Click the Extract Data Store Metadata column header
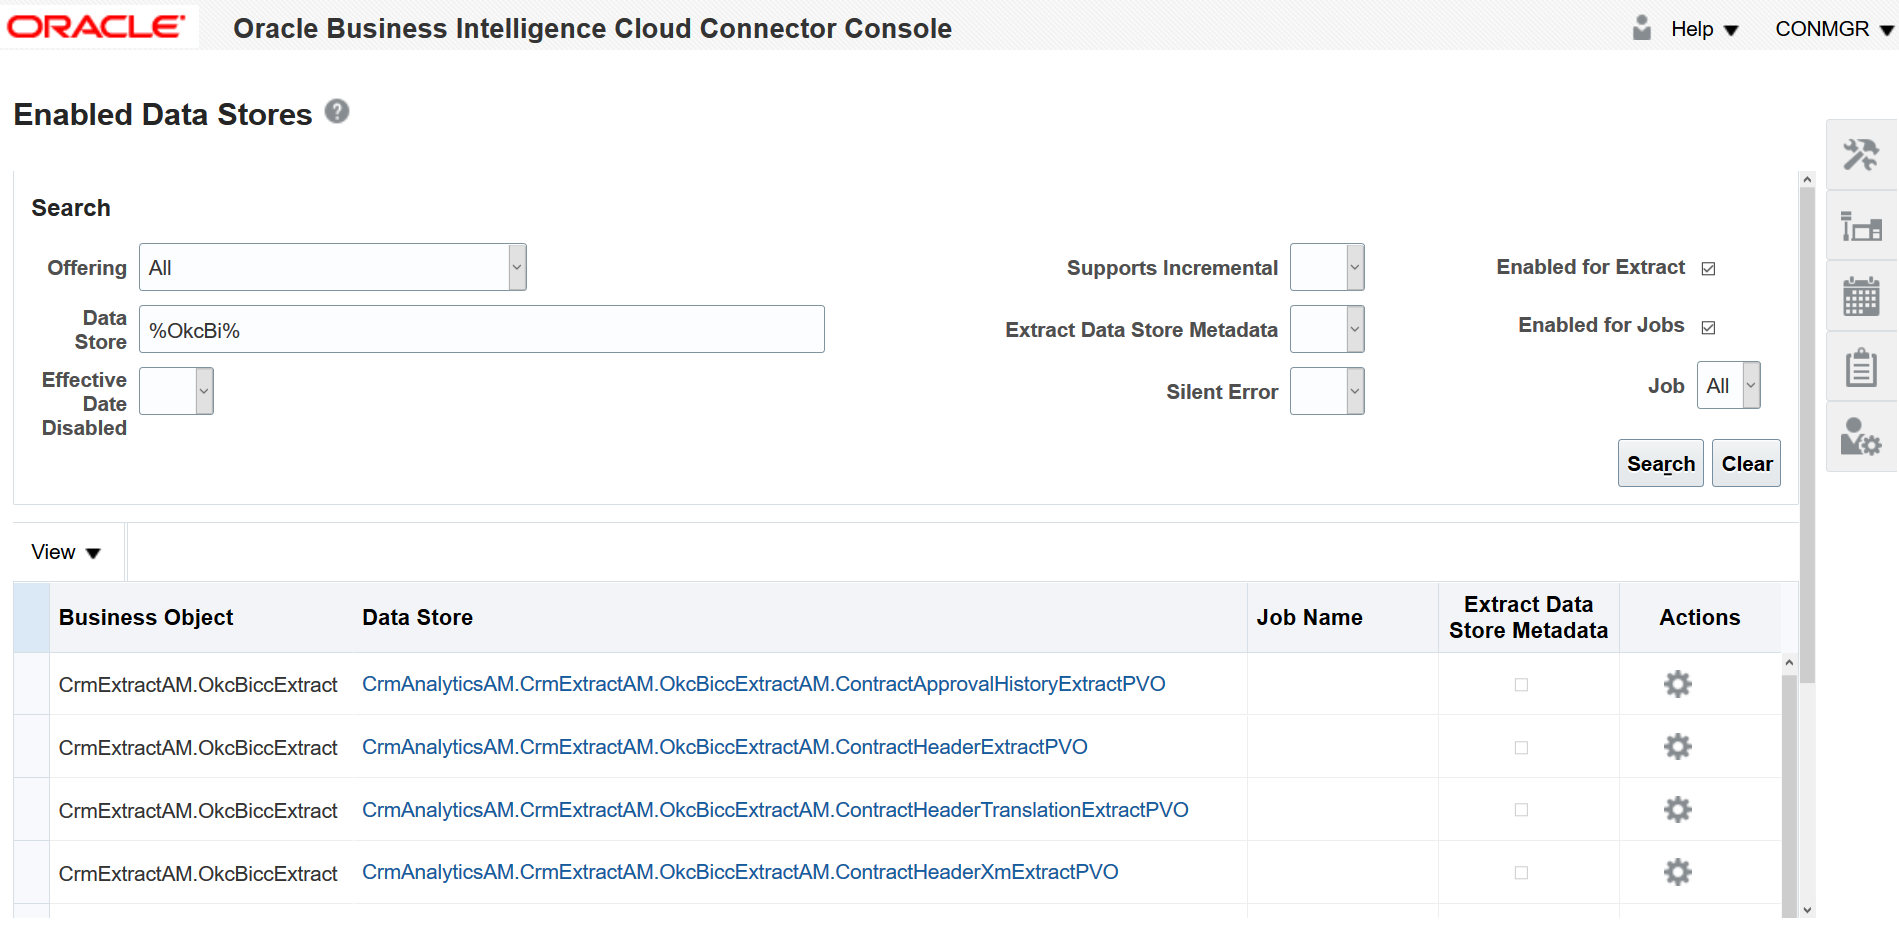 pyautogui.click(x=1528, y=618)
